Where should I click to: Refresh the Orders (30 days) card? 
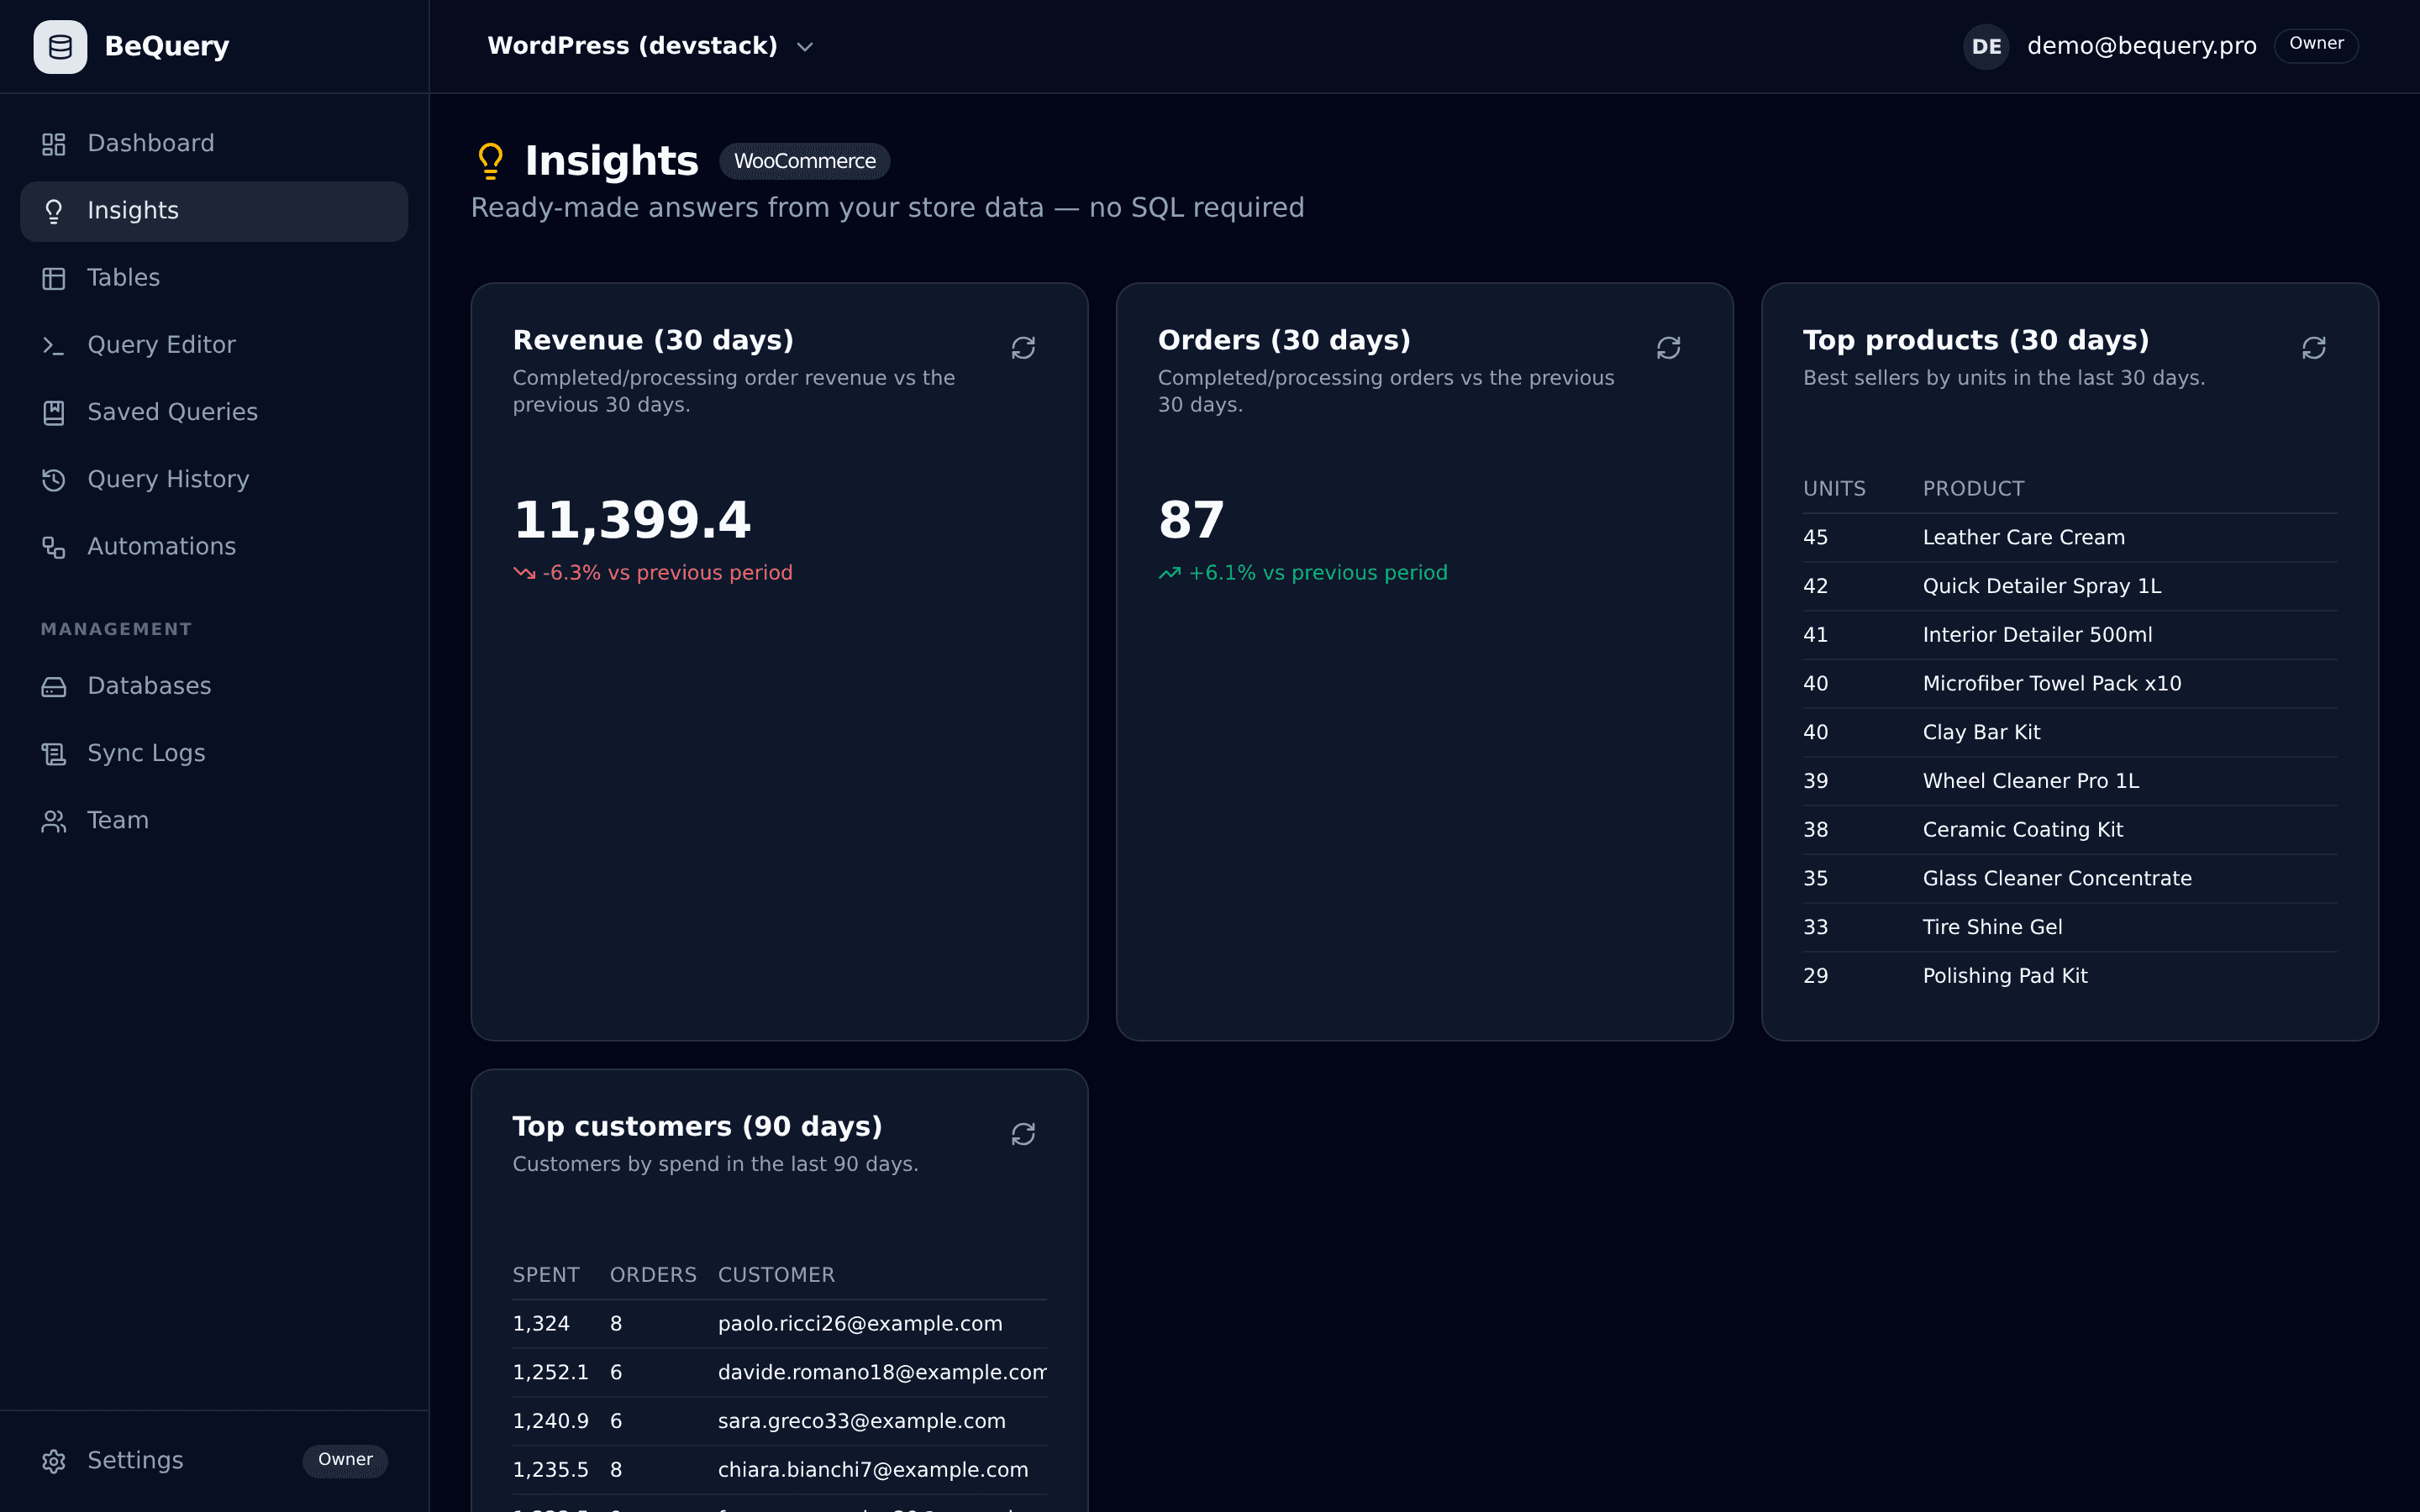click(1668, 348)
